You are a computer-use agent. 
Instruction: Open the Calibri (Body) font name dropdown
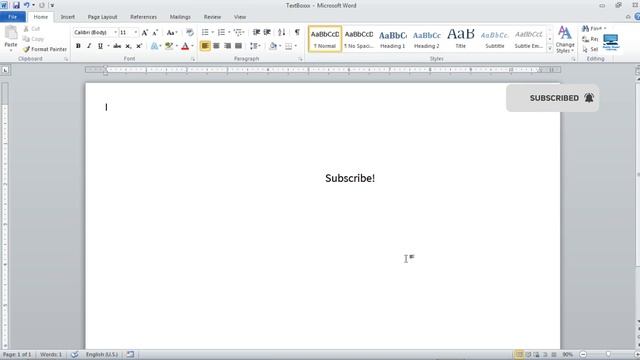[116, 32]
